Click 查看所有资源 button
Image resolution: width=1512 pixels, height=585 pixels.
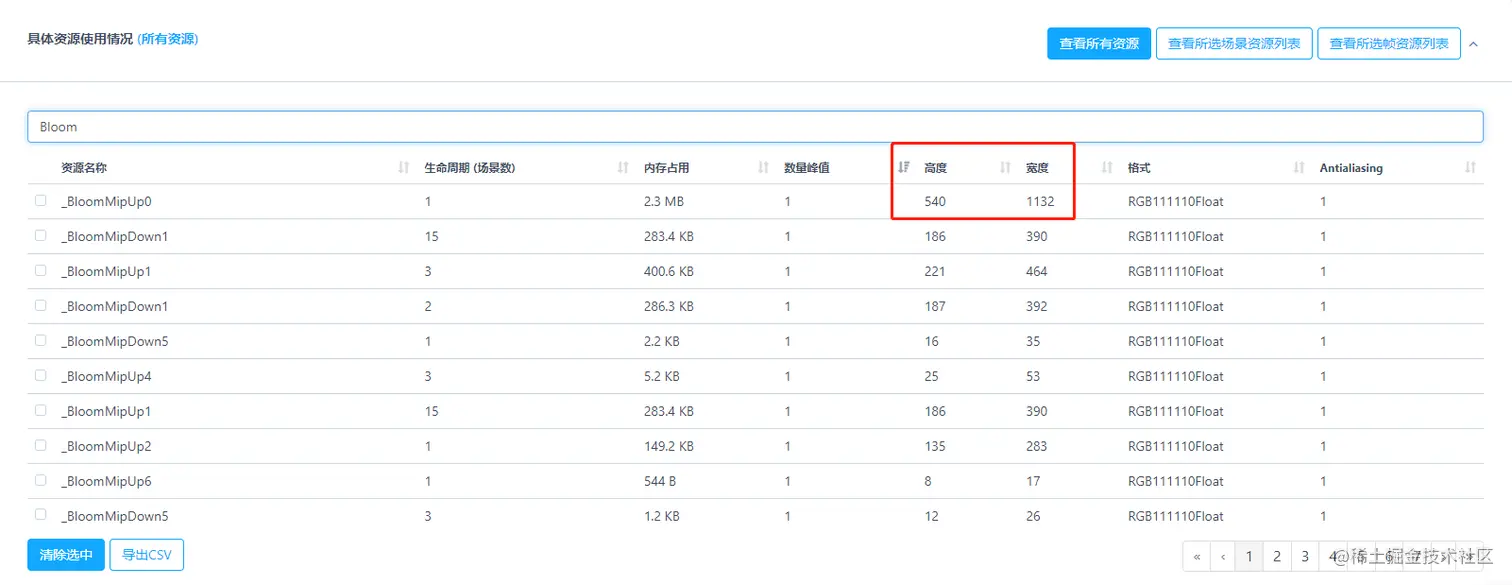tap(1099, 44)
